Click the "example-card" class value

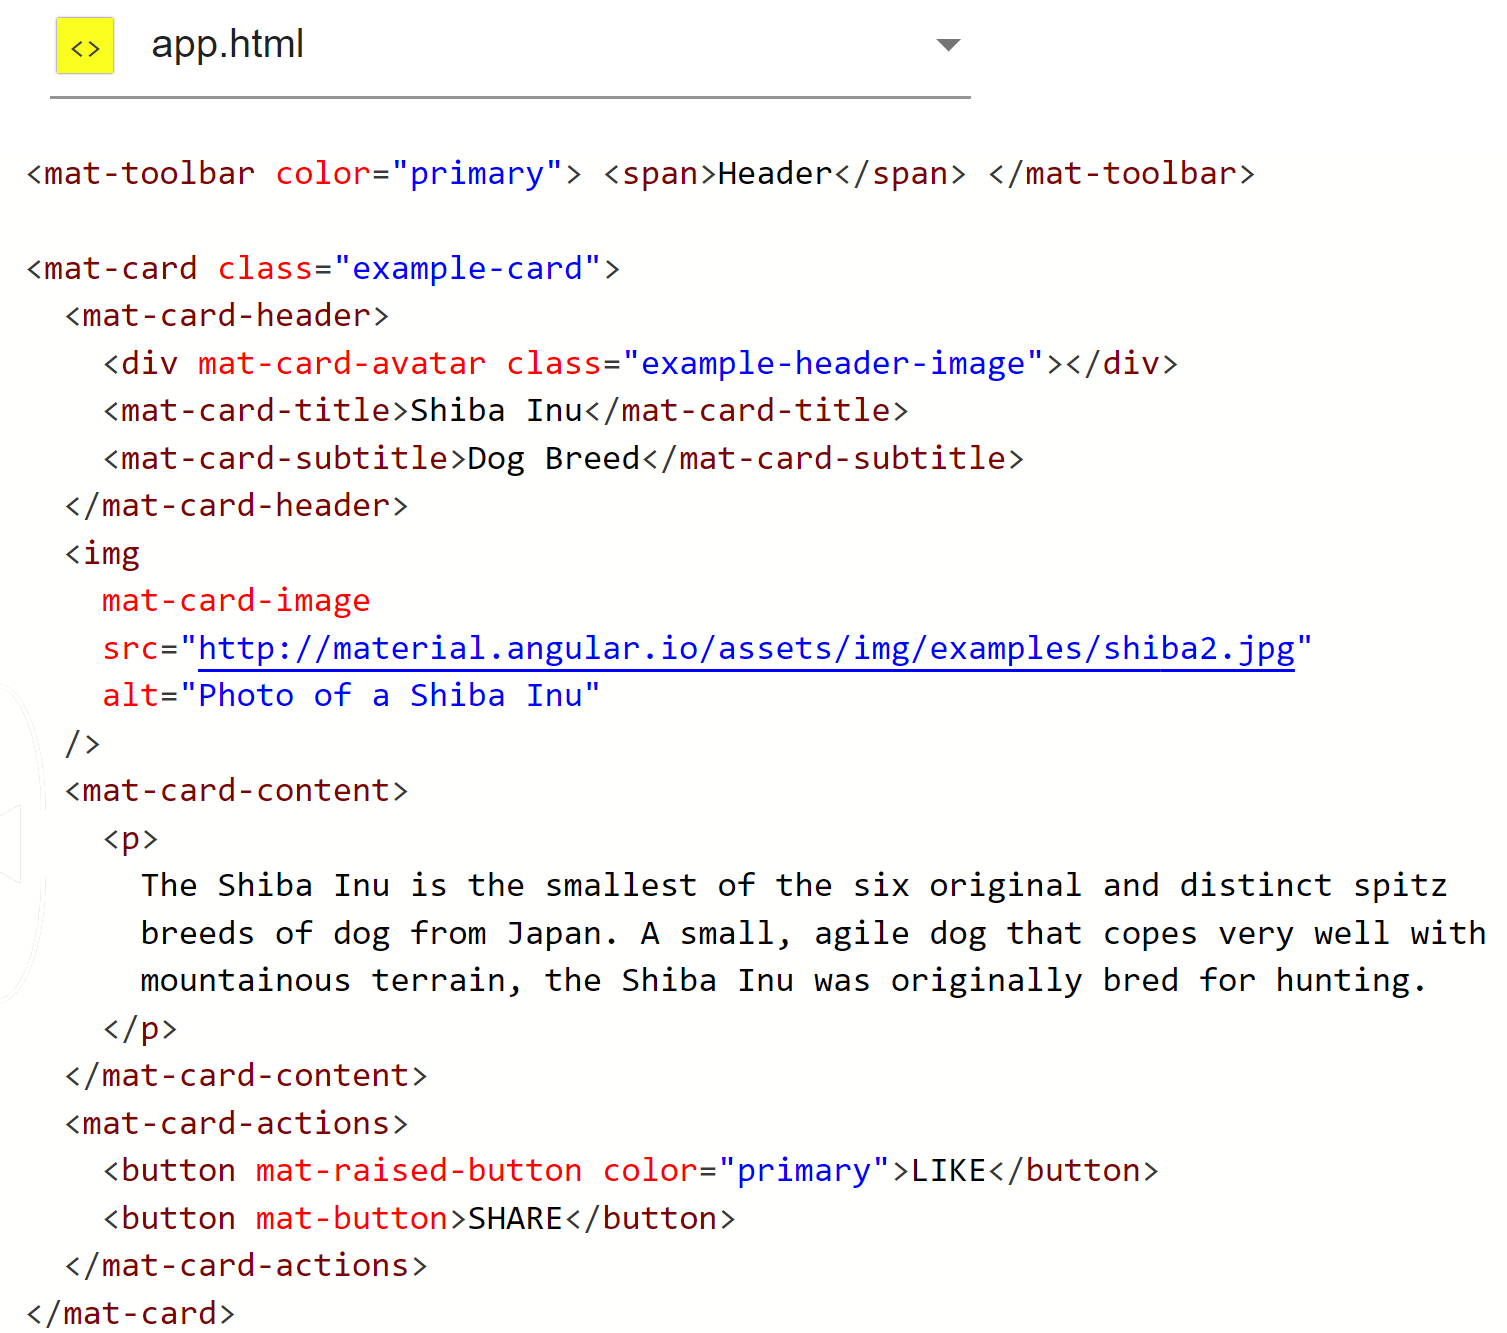tap(467, 269)
